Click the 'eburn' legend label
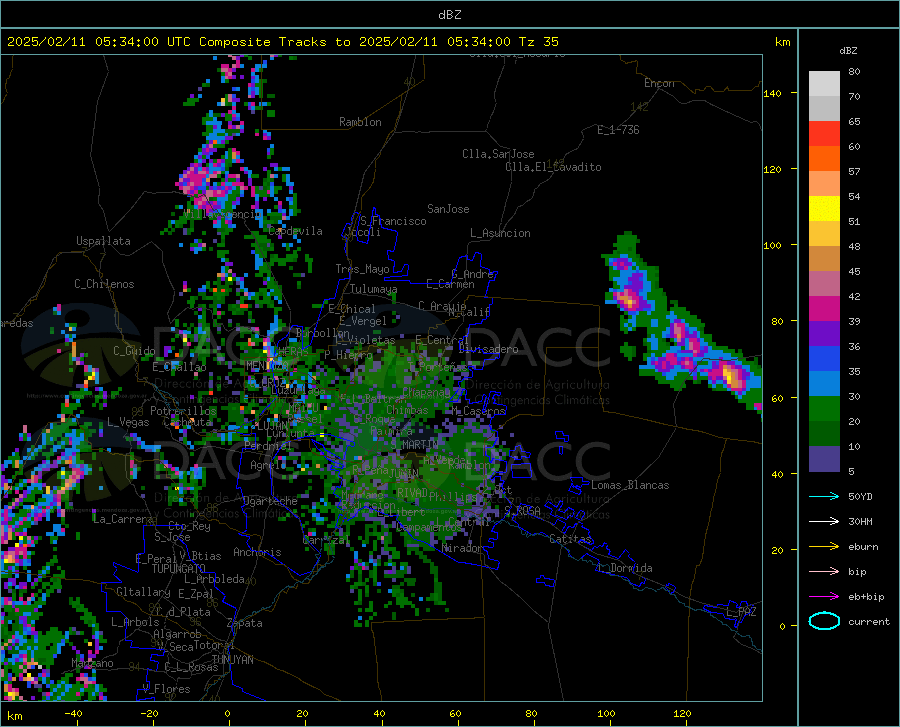The width and height of the screenshot is (900, 727). (863, 547)
